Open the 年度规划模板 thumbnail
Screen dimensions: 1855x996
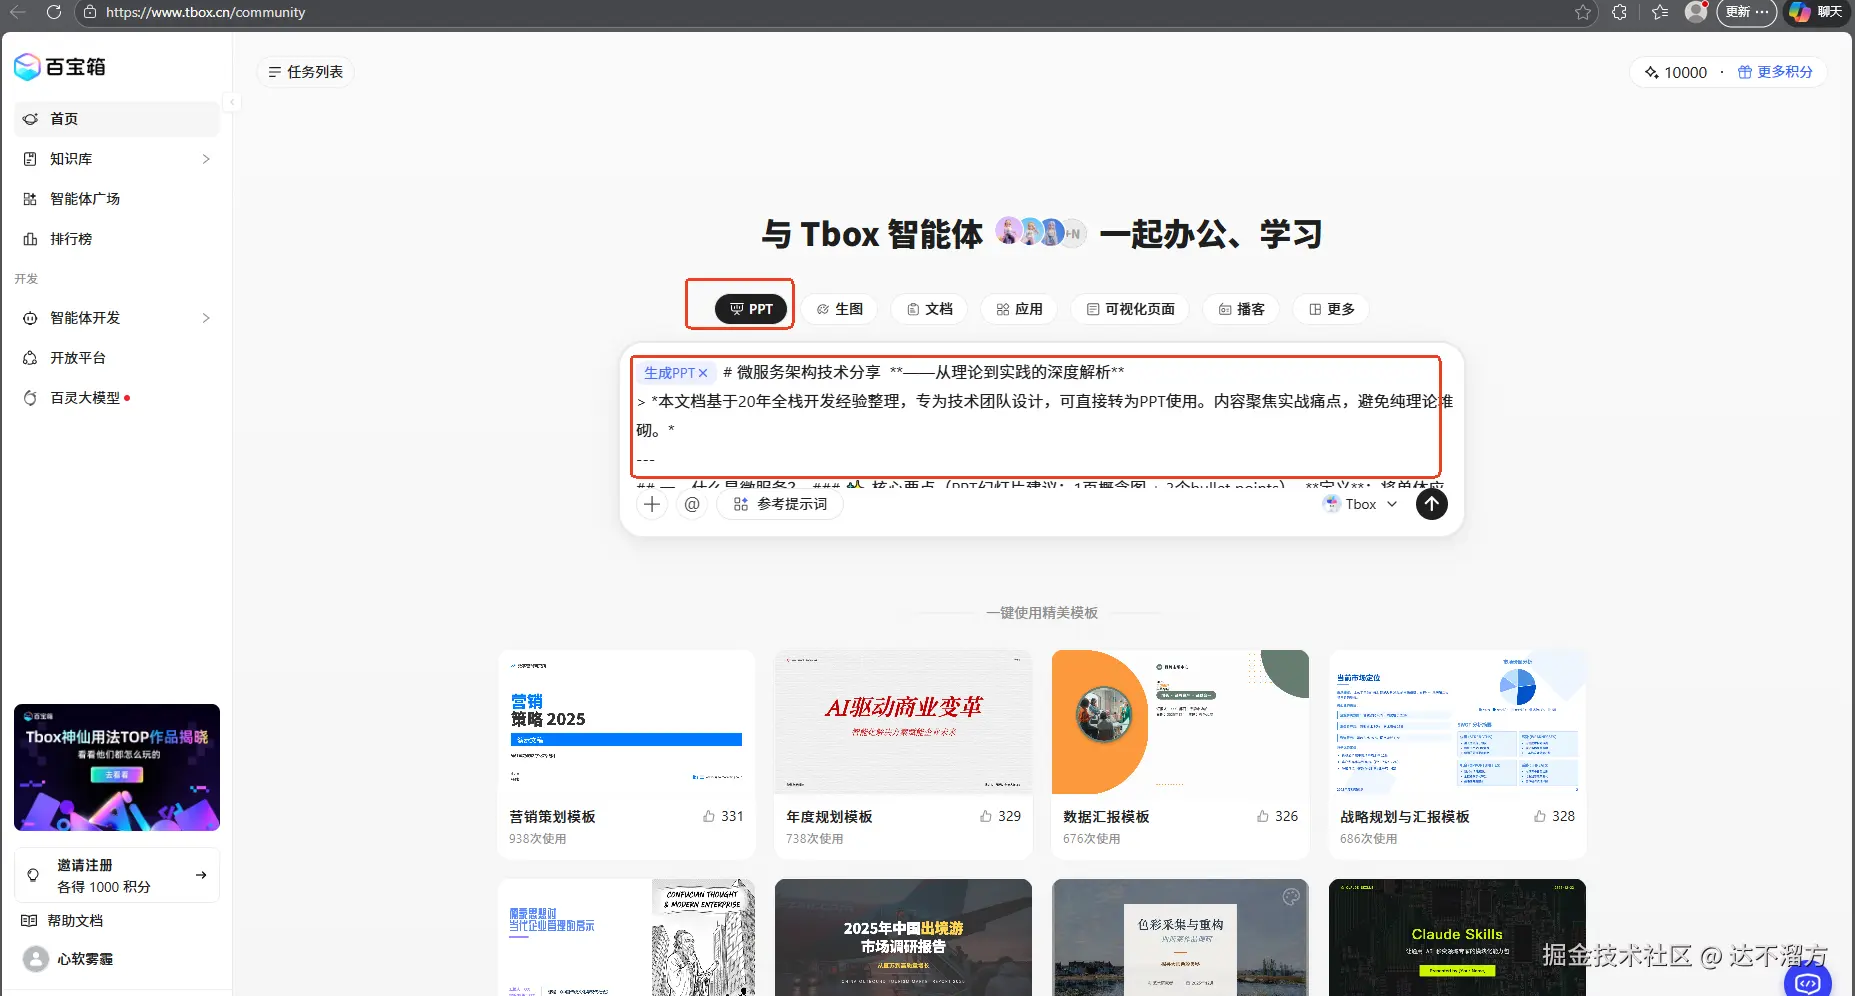click(x=903, y=722)
